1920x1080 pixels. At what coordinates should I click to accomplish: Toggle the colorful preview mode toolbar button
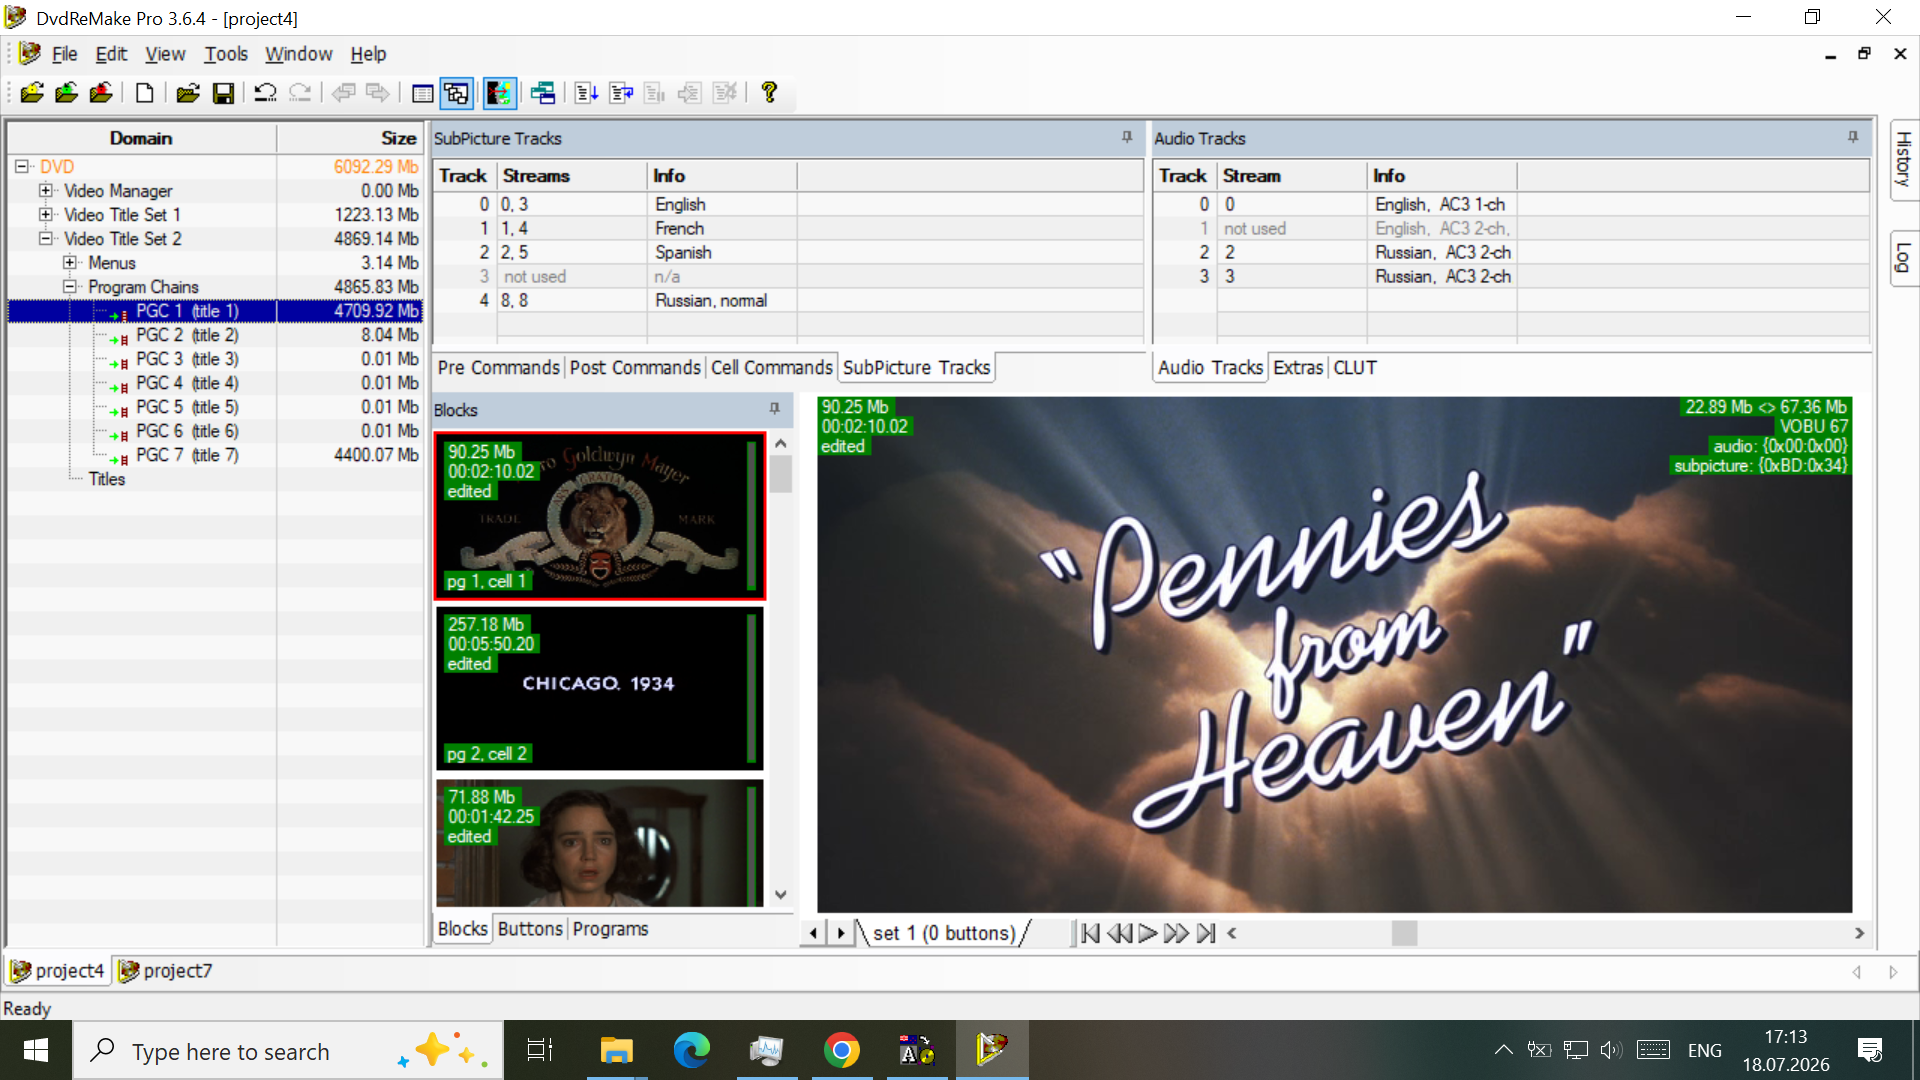point(499,93)
